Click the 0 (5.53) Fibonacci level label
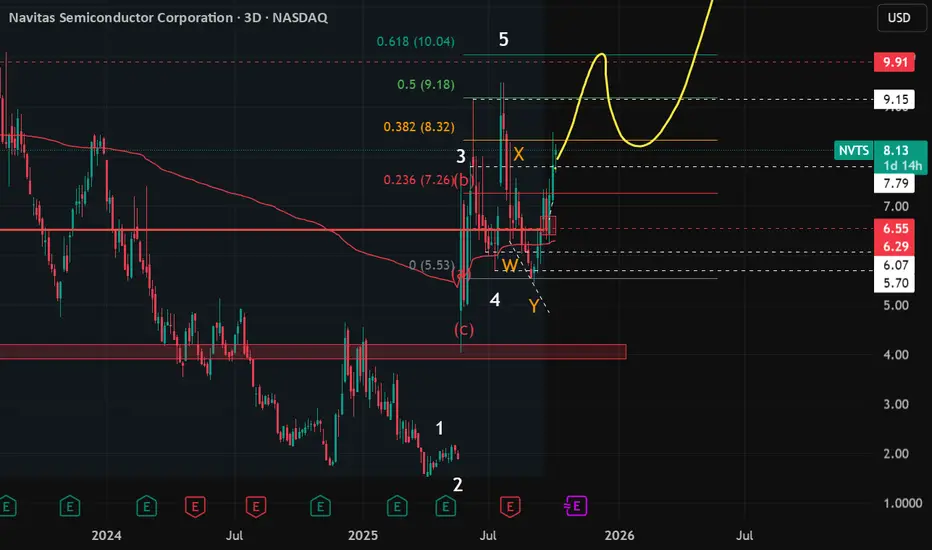 432,265
